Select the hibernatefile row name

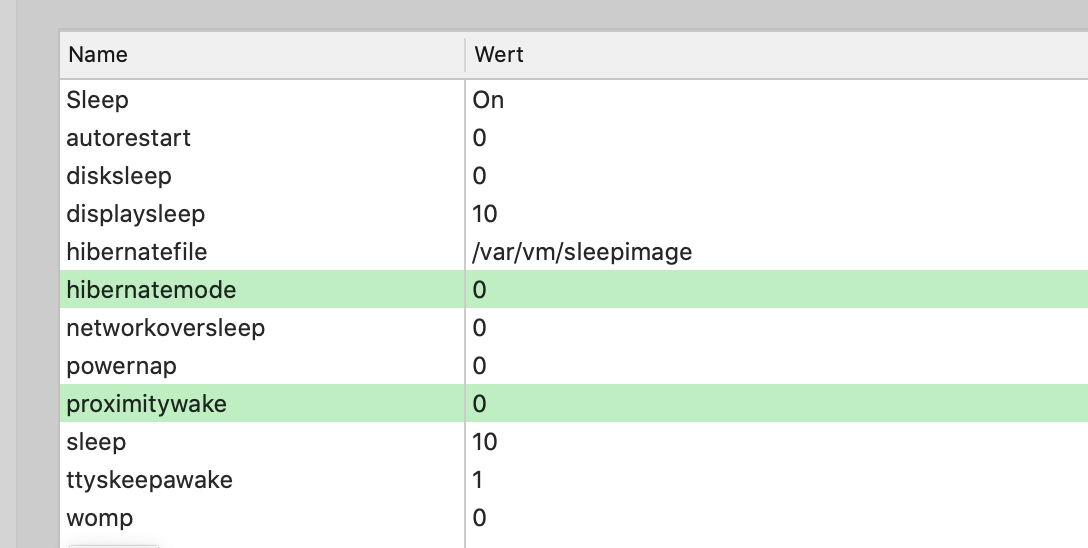(x=137, y=252)
